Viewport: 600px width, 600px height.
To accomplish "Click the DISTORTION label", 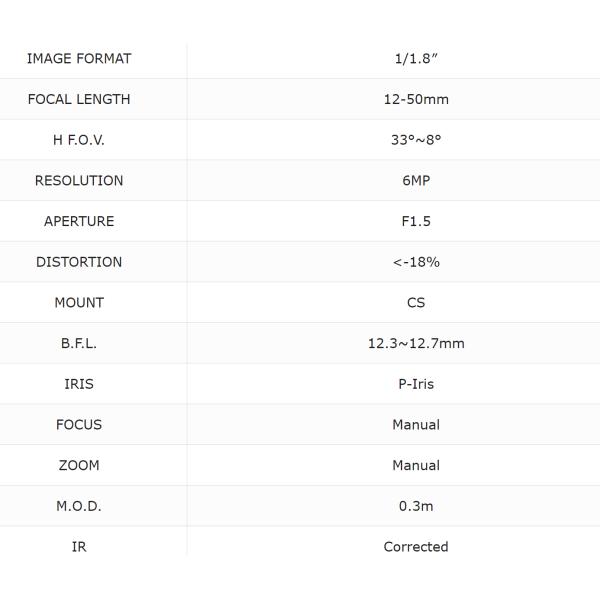I will [79, 262].
